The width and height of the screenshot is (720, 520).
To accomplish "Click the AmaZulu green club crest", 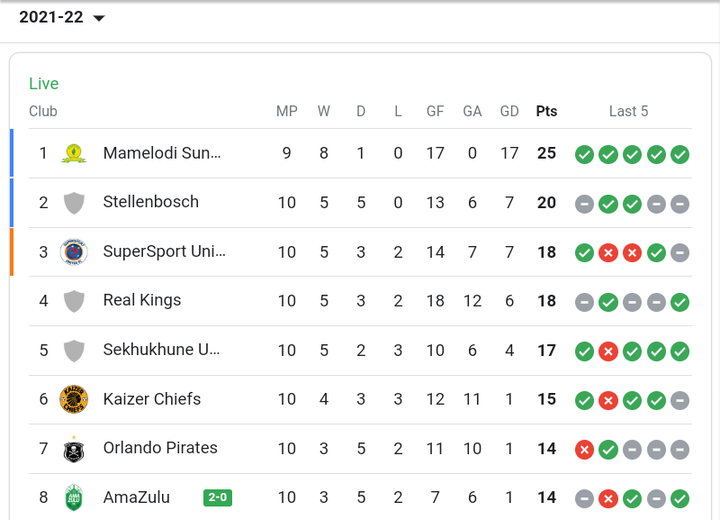I will click(74, 497).
